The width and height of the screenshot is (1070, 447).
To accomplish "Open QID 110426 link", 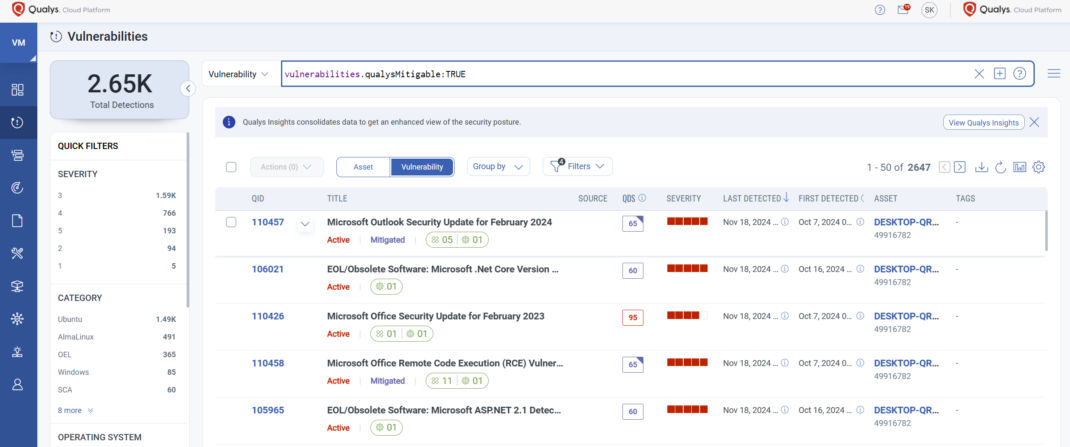I will tap(267, 316).
